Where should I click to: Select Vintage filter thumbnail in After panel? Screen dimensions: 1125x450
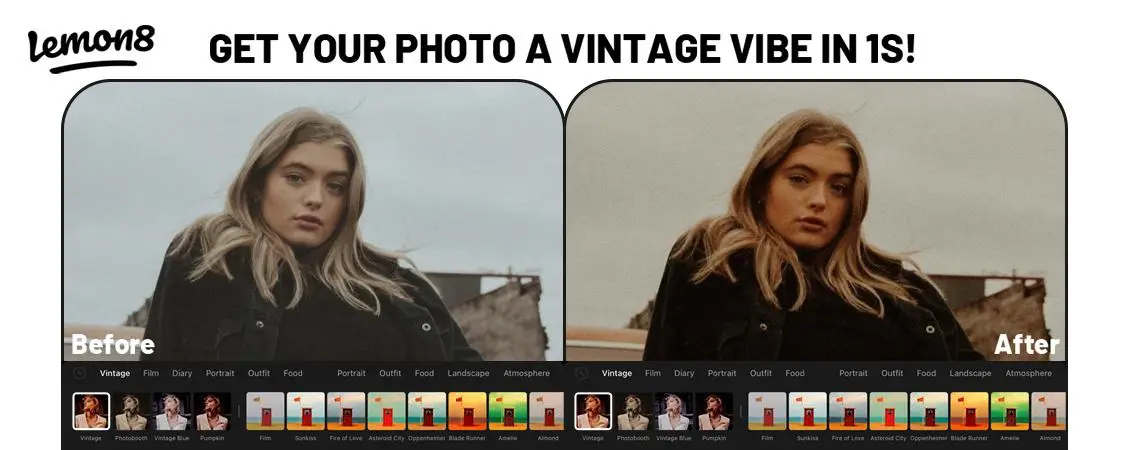pos(593,411)
